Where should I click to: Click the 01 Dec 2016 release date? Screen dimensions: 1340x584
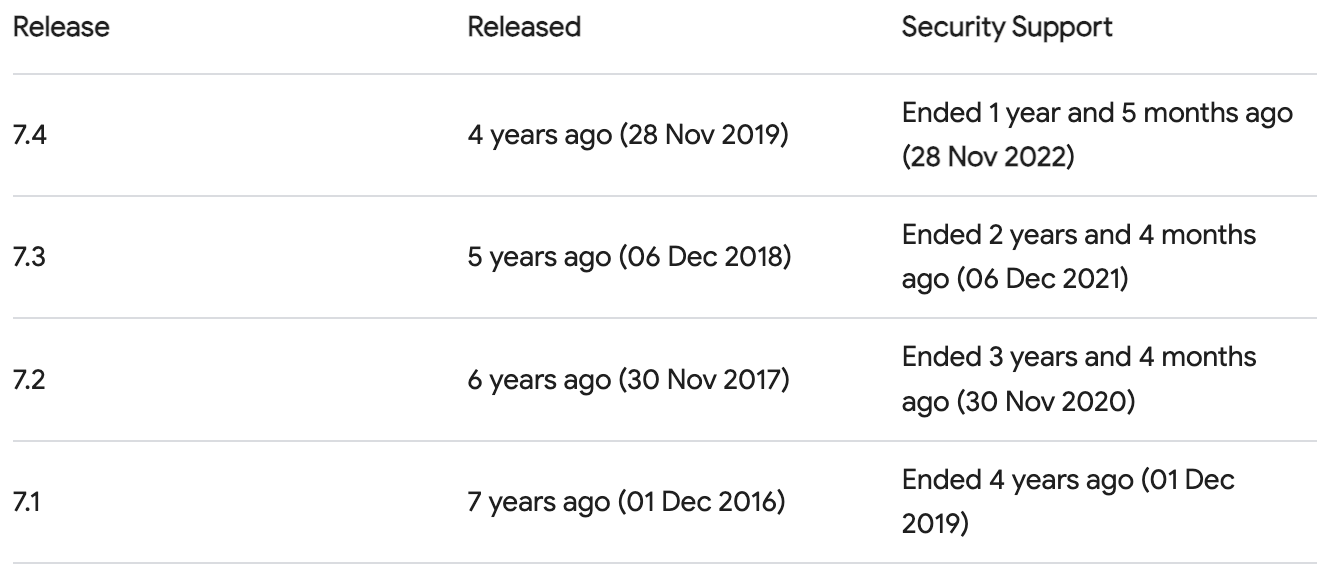(x=703, y=502)
